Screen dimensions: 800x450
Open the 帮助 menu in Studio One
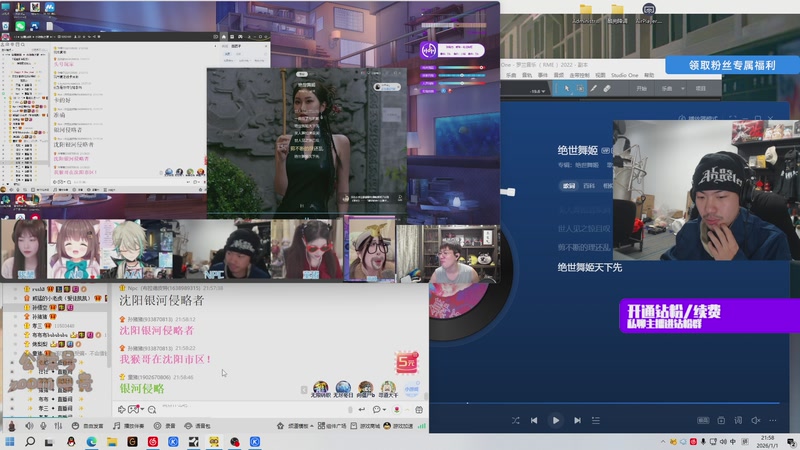pos(649,75)
